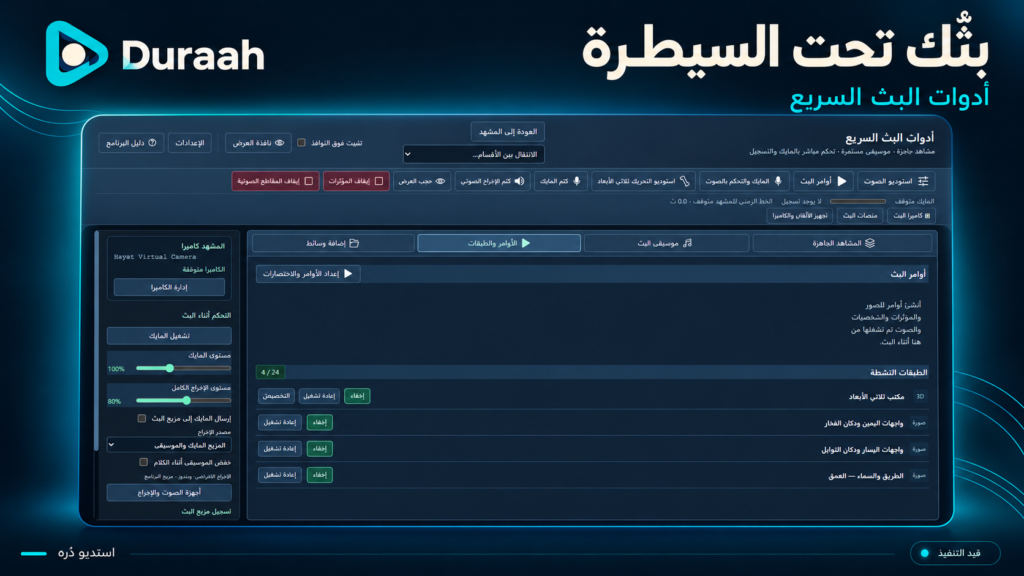Image resolution: width=1024 pixels, height=576 pixels.
Task: Click إعداد الأوامر والاختصارات button
Action: [x=308, y=274]
